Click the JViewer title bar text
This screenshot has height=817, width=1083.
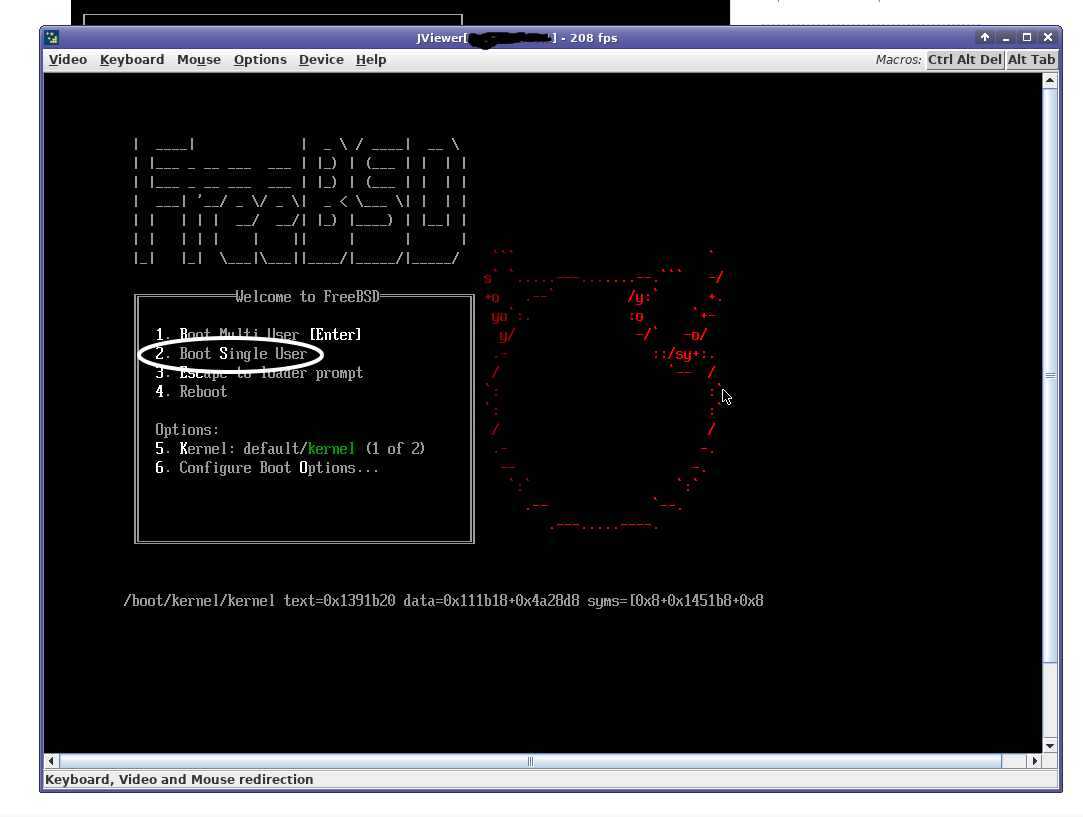[517, 38]
